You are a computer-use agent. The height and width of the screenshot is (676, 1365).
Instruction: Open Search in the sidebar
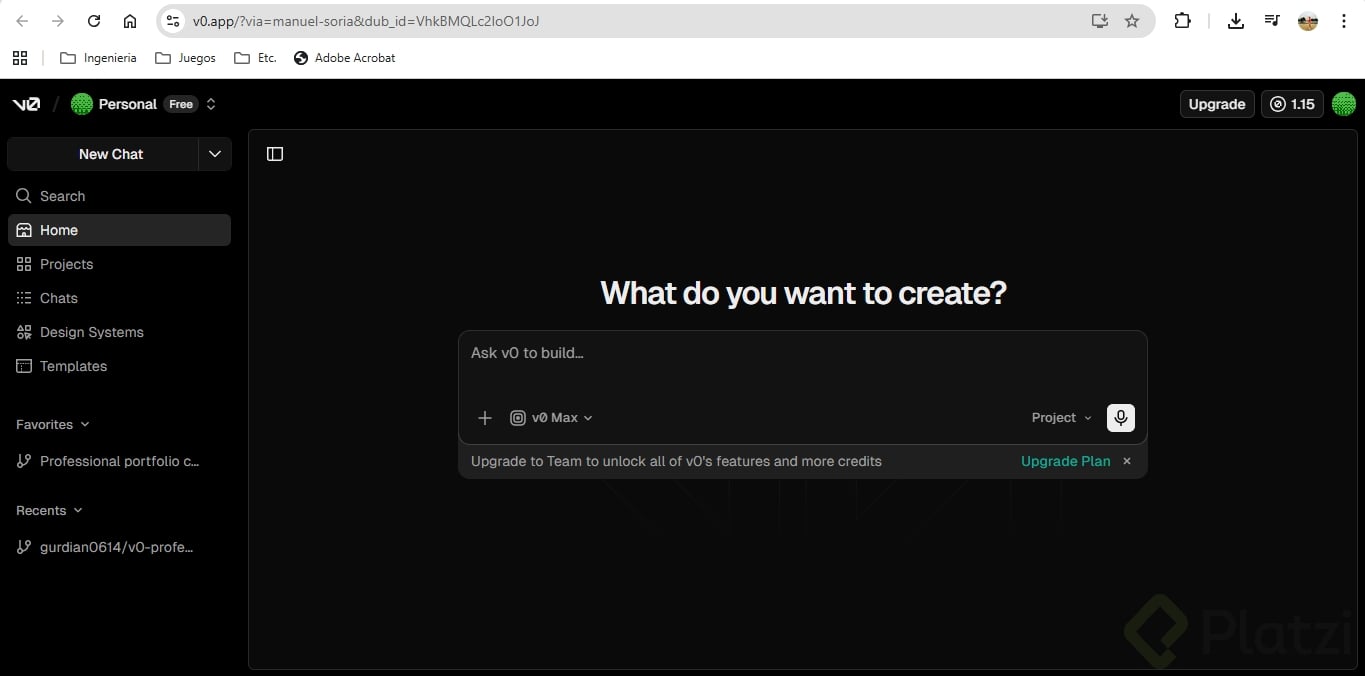click(119, 196)
